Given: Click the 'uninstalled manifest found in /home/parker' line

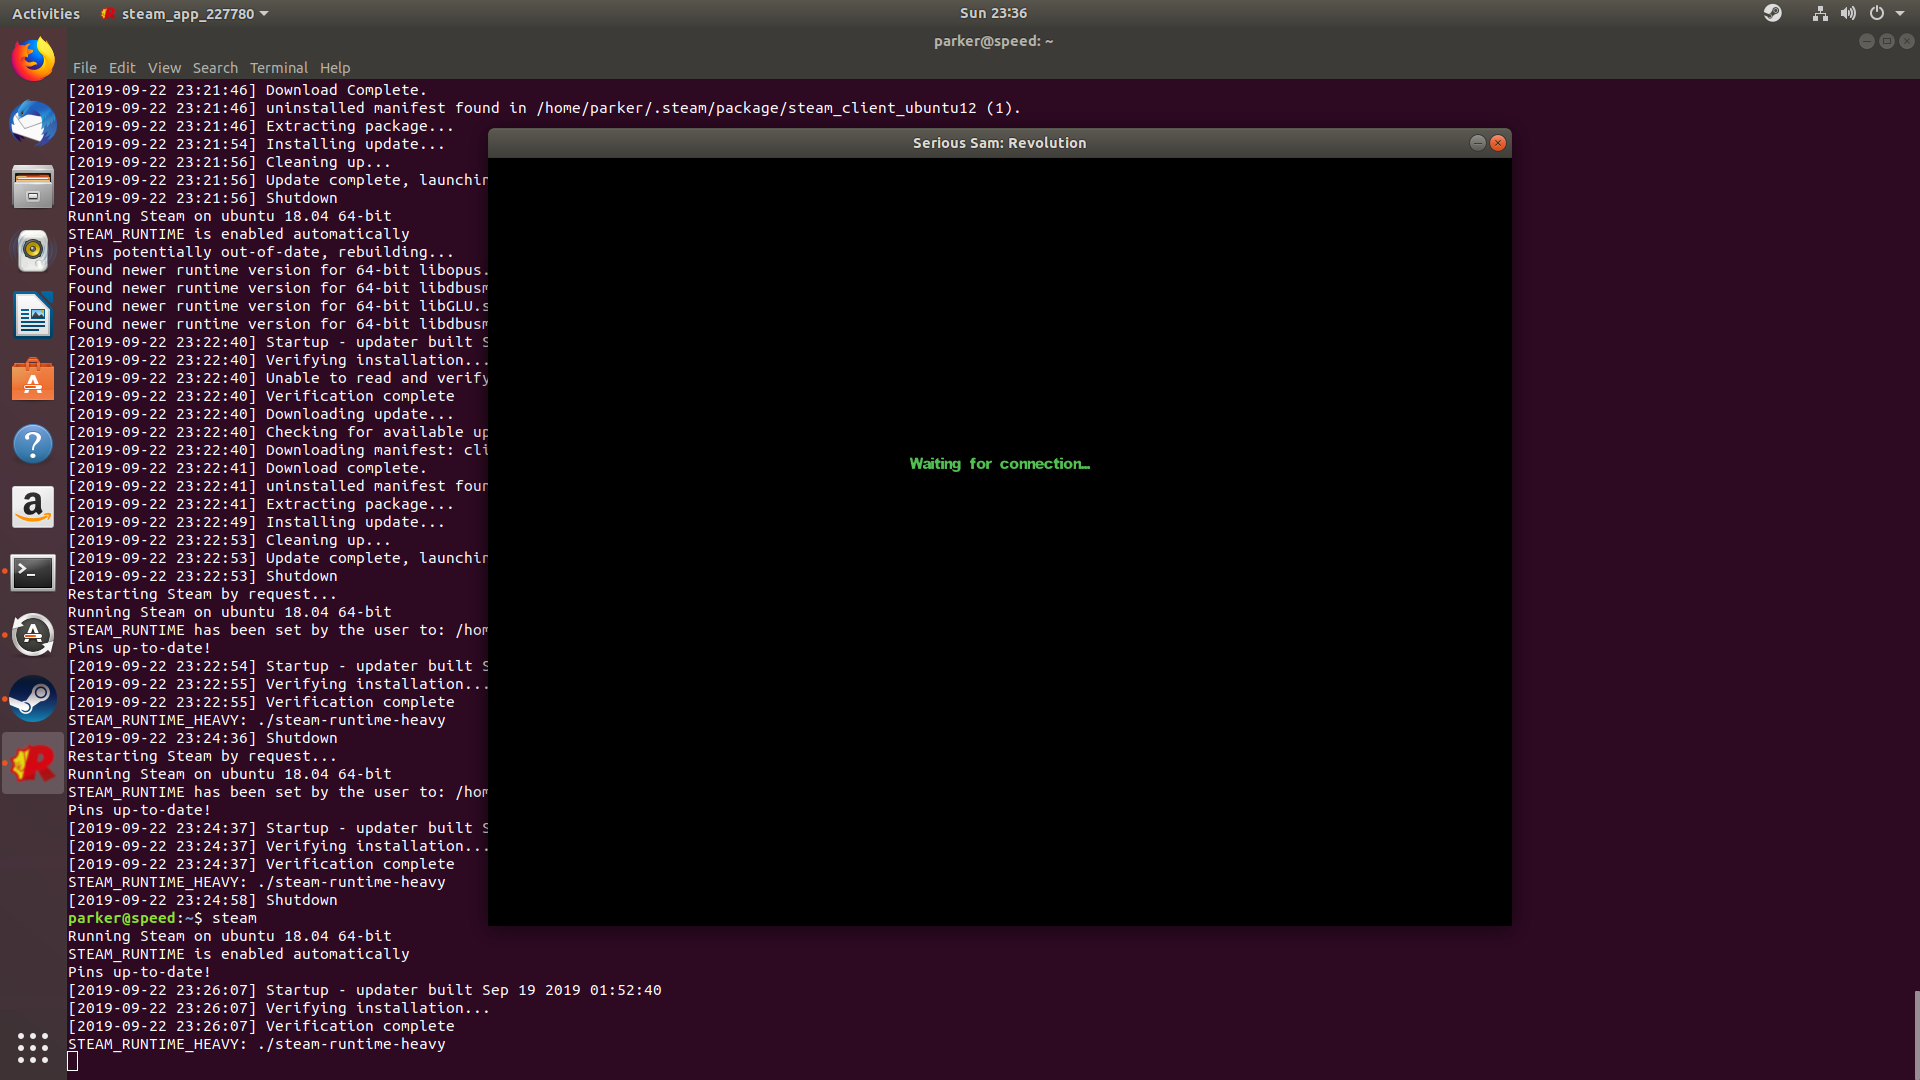Looking at the screenshot, I should click(x=544, y=108).
